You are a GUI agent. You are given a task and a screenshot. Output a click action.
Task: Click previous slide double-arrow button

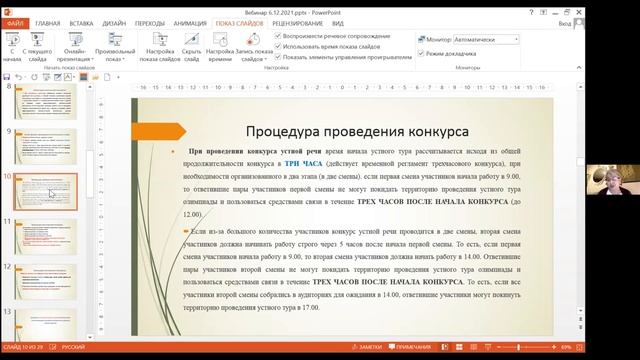pos(580,319)
